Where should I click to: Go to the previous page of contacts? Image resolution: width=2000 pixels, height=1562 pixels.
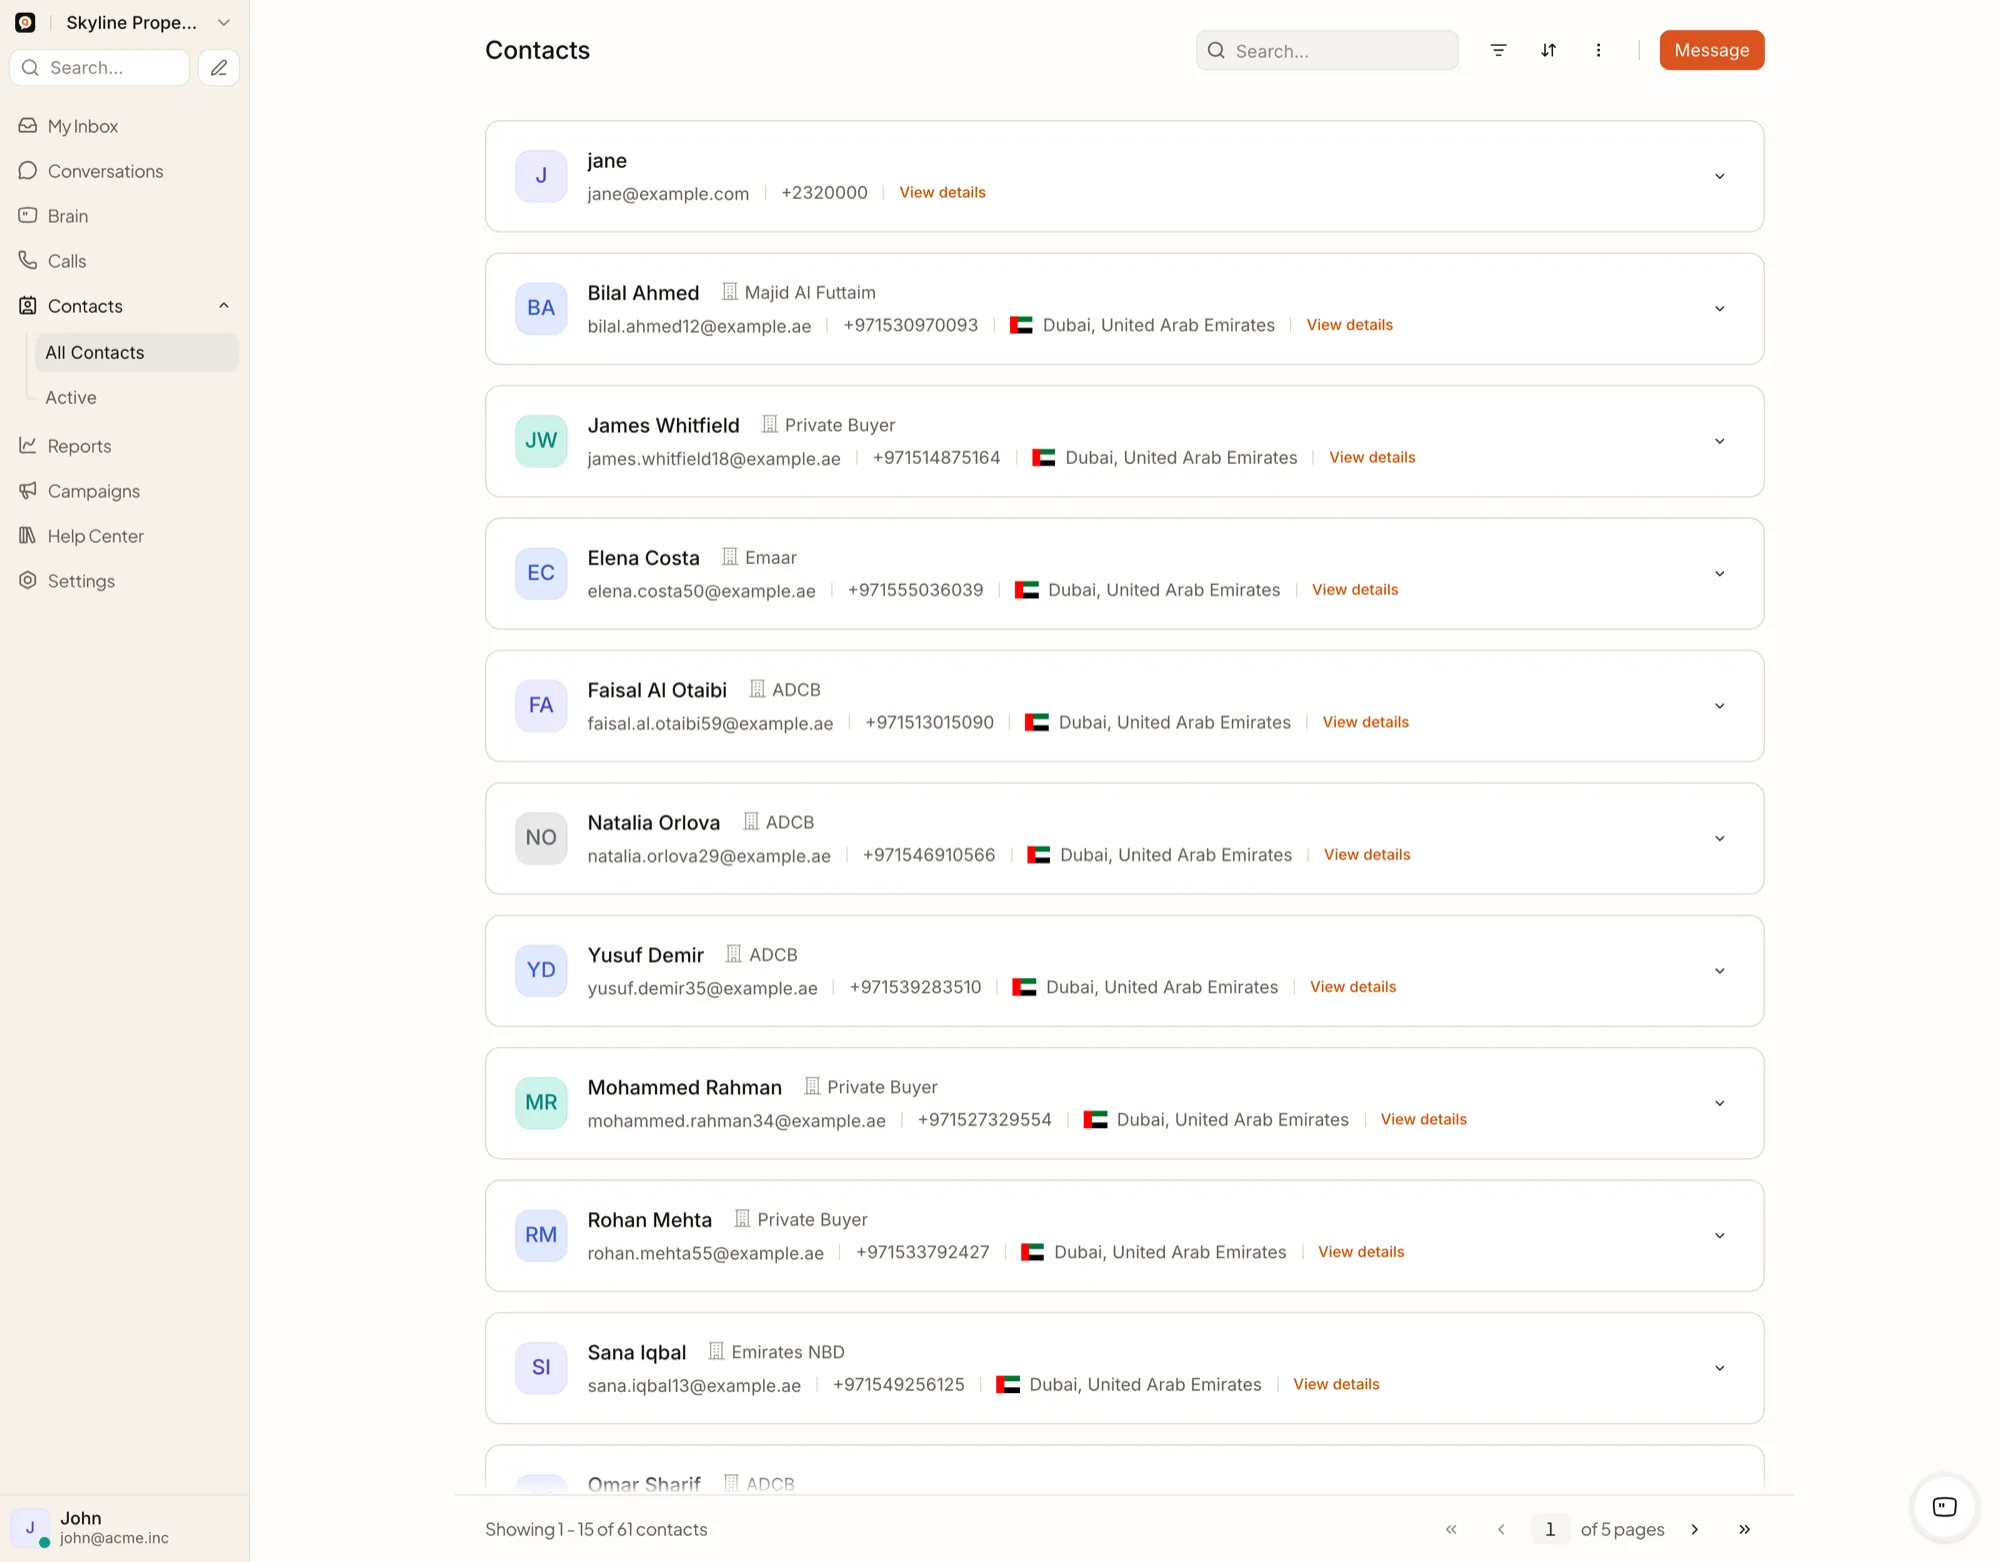tap(1501, 1529)
